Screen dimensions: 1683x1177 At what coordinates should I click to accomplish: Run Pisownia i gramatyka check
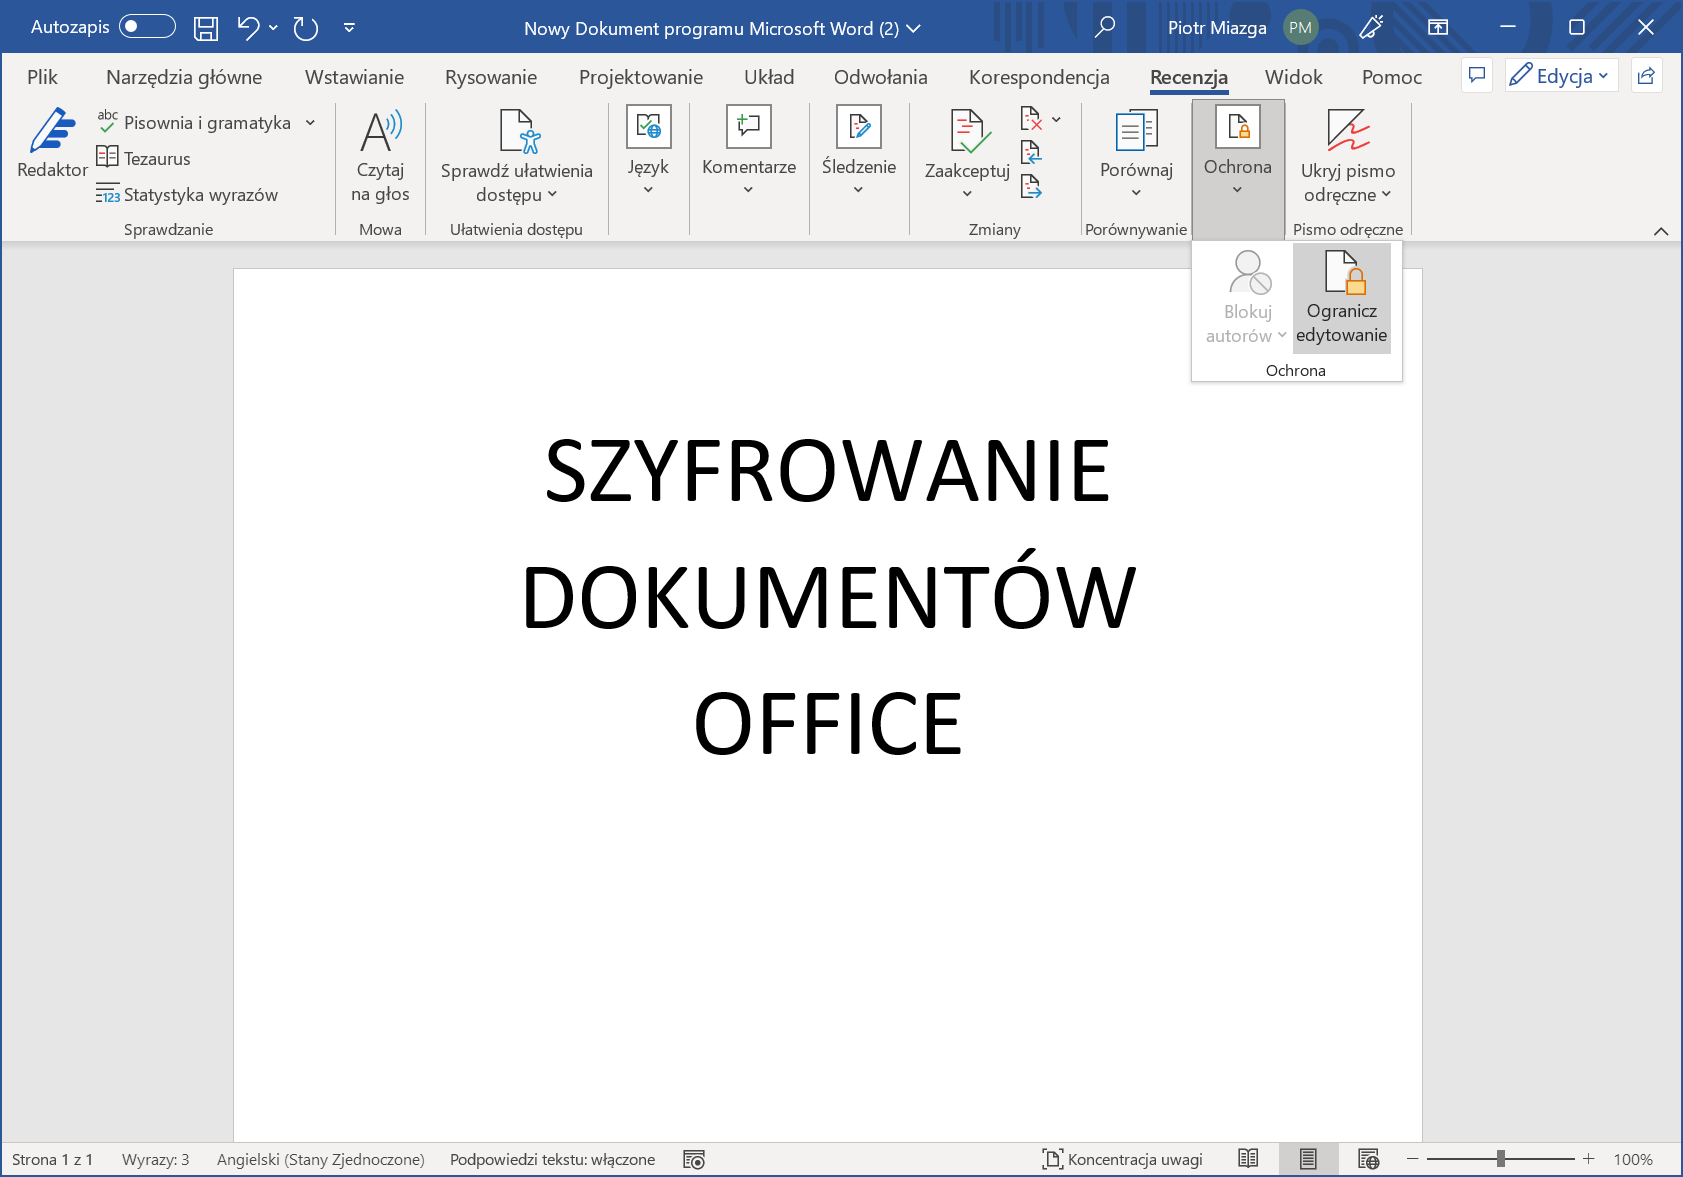[195, 122]
